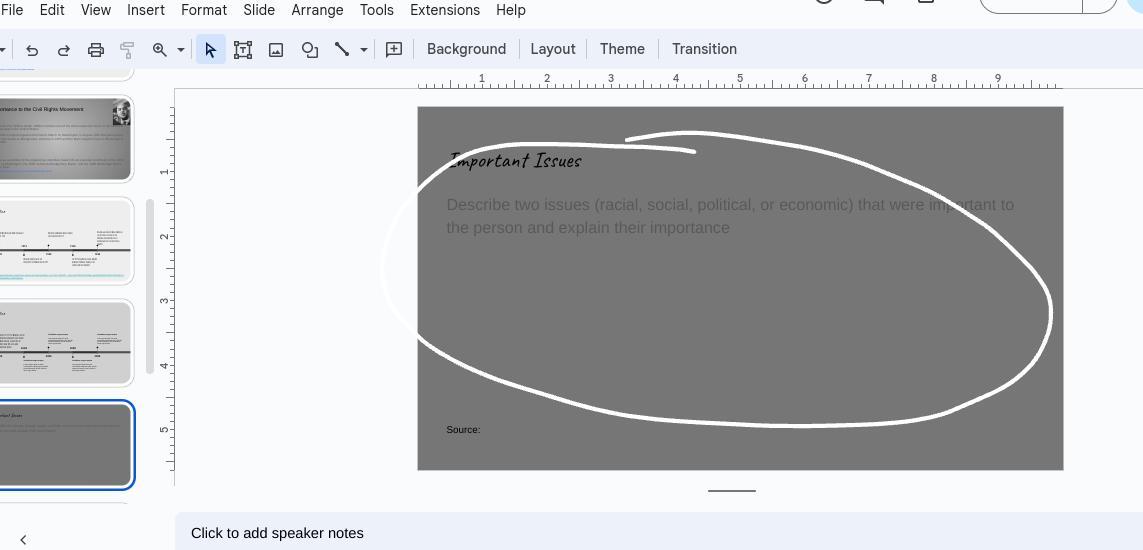Open the line type dropdown arrow
Image resolution: width=1143 pixels, height=550 pixels.
[x=364, y=49]
